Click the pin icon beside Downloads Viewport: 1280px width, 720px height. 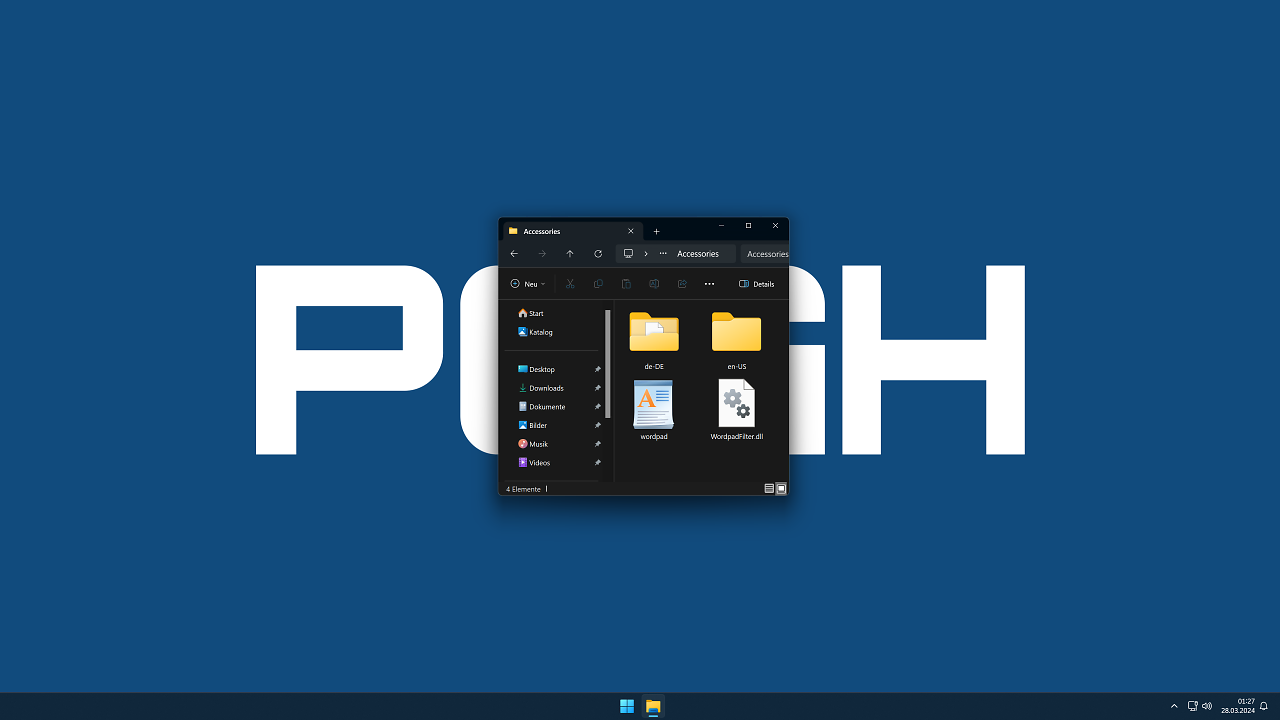598,388
